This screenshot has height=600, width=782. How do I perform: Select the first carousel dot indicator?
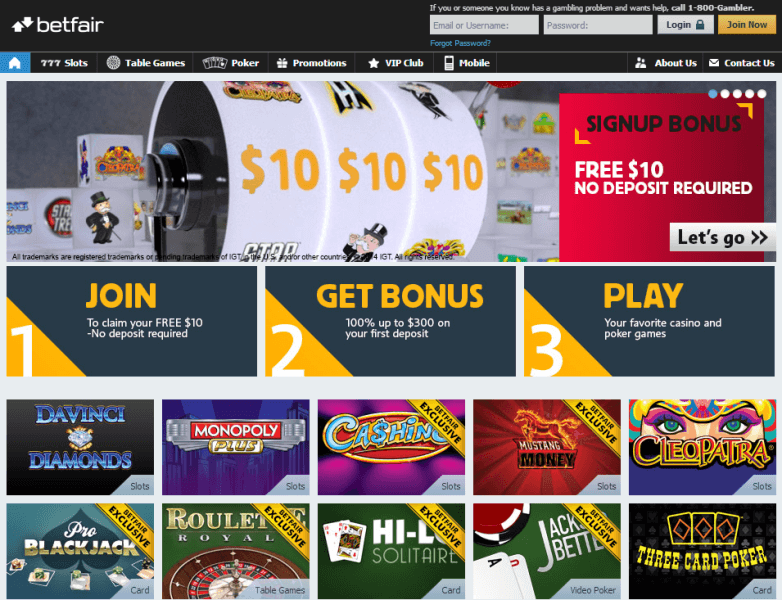pos(713,94)
